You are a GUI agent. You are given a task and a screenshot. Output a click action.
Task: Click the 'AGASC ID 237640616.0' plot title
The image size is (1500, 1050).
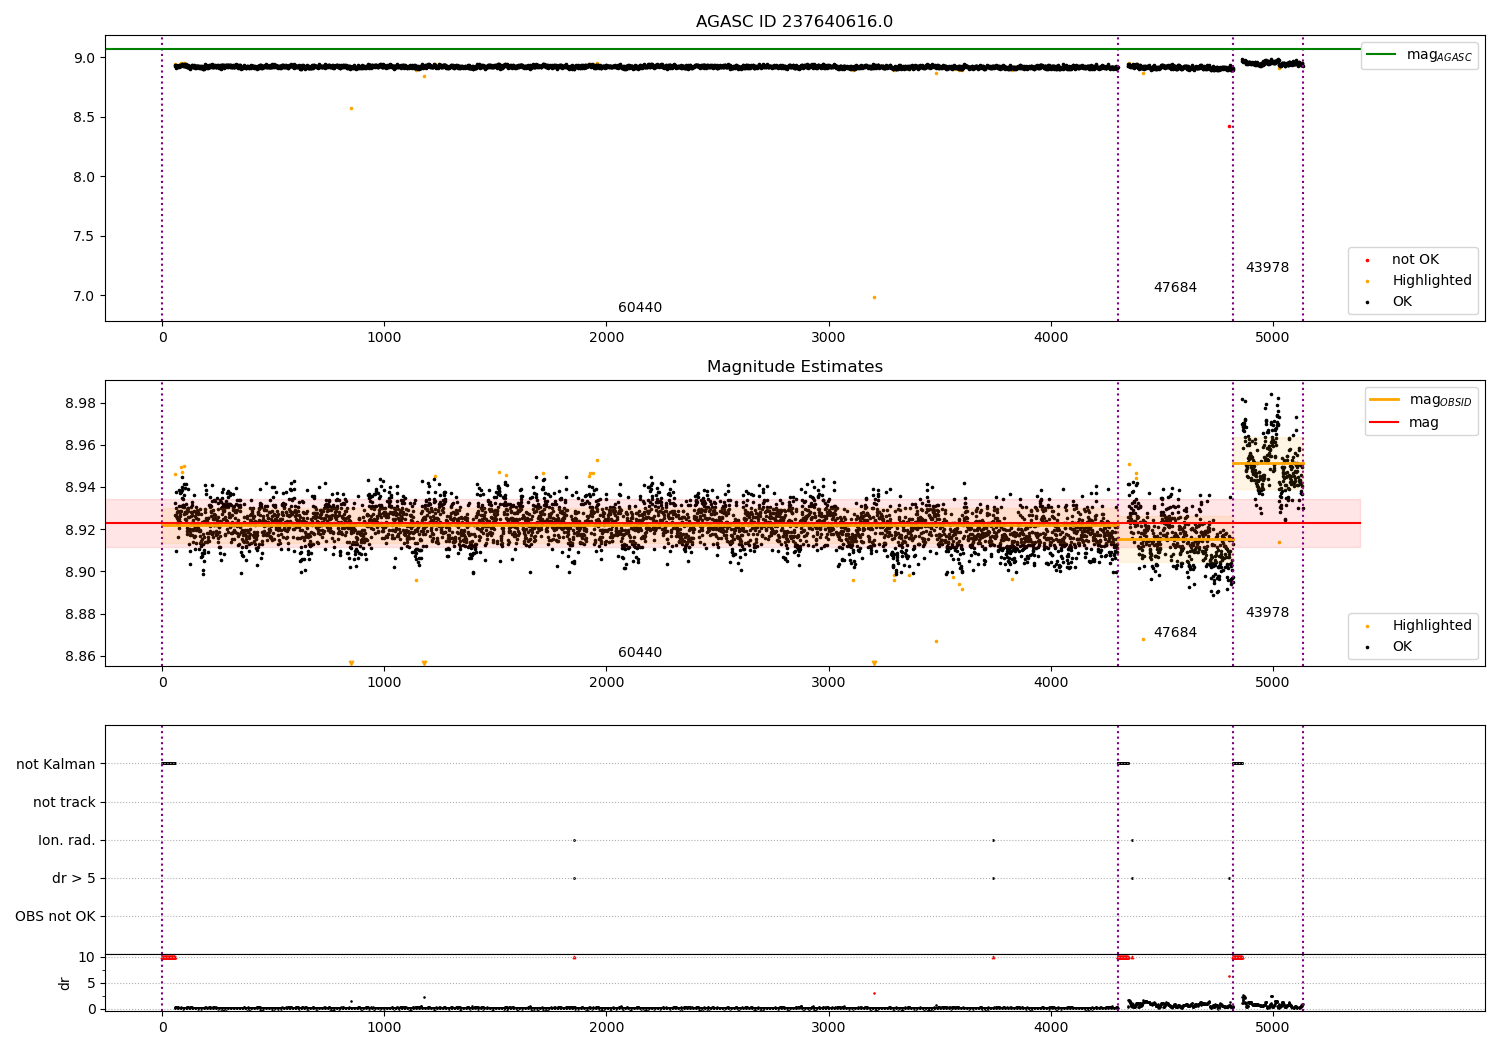click(794, 22)
